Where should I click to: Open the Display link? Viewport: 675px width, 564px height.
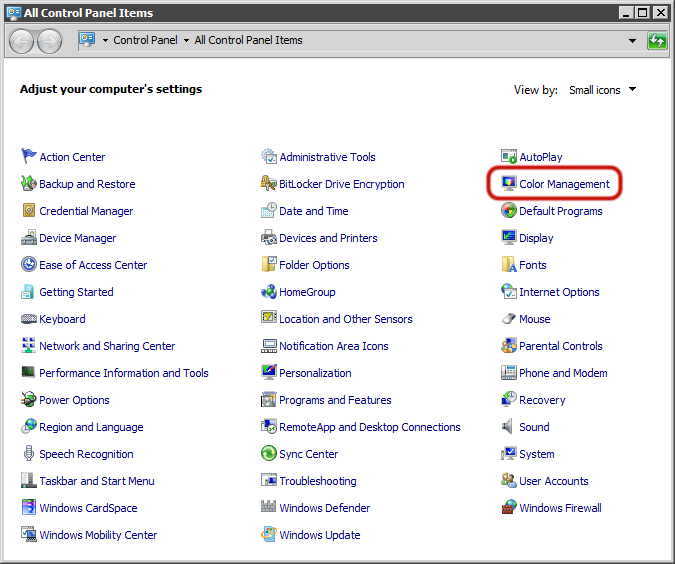pos(536,238)
